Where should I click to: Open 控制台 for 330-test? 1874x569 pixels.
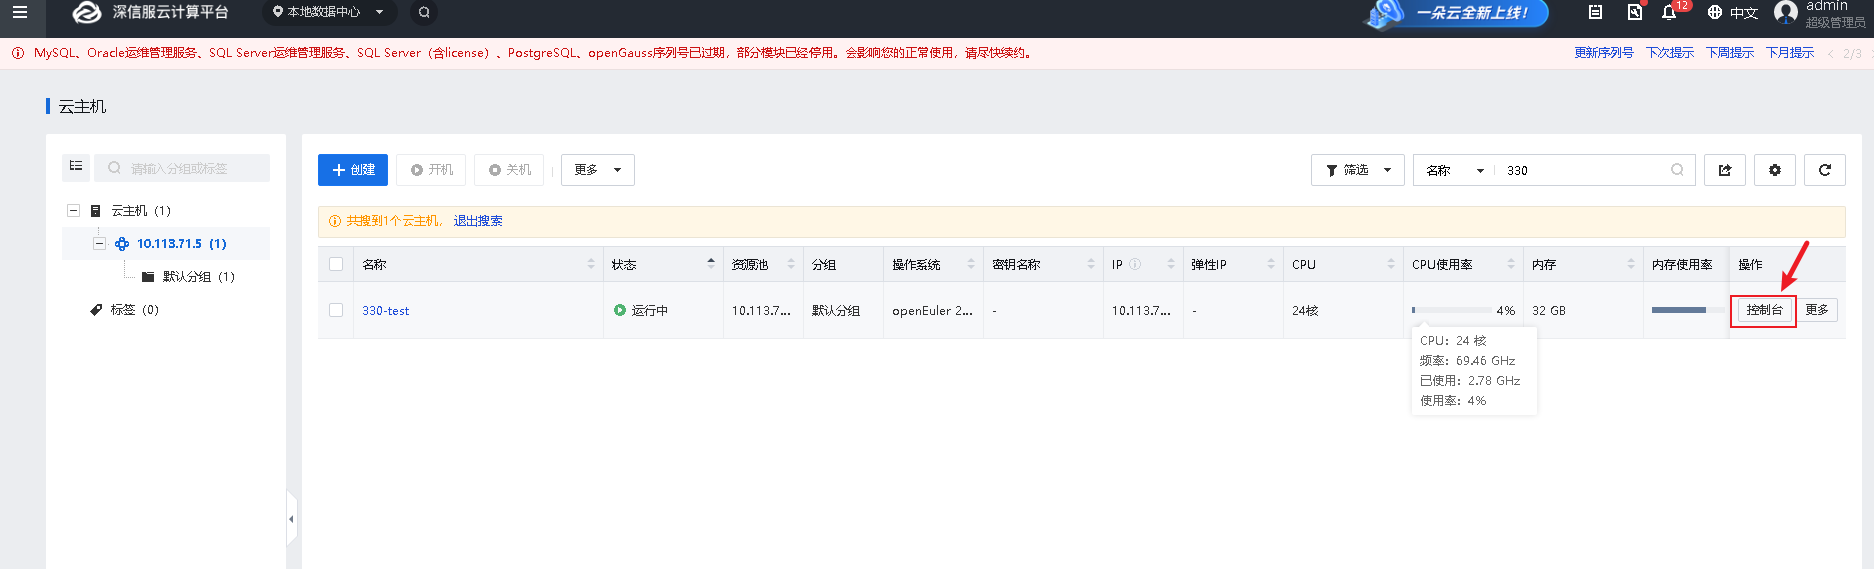[x=1764, y=310]
